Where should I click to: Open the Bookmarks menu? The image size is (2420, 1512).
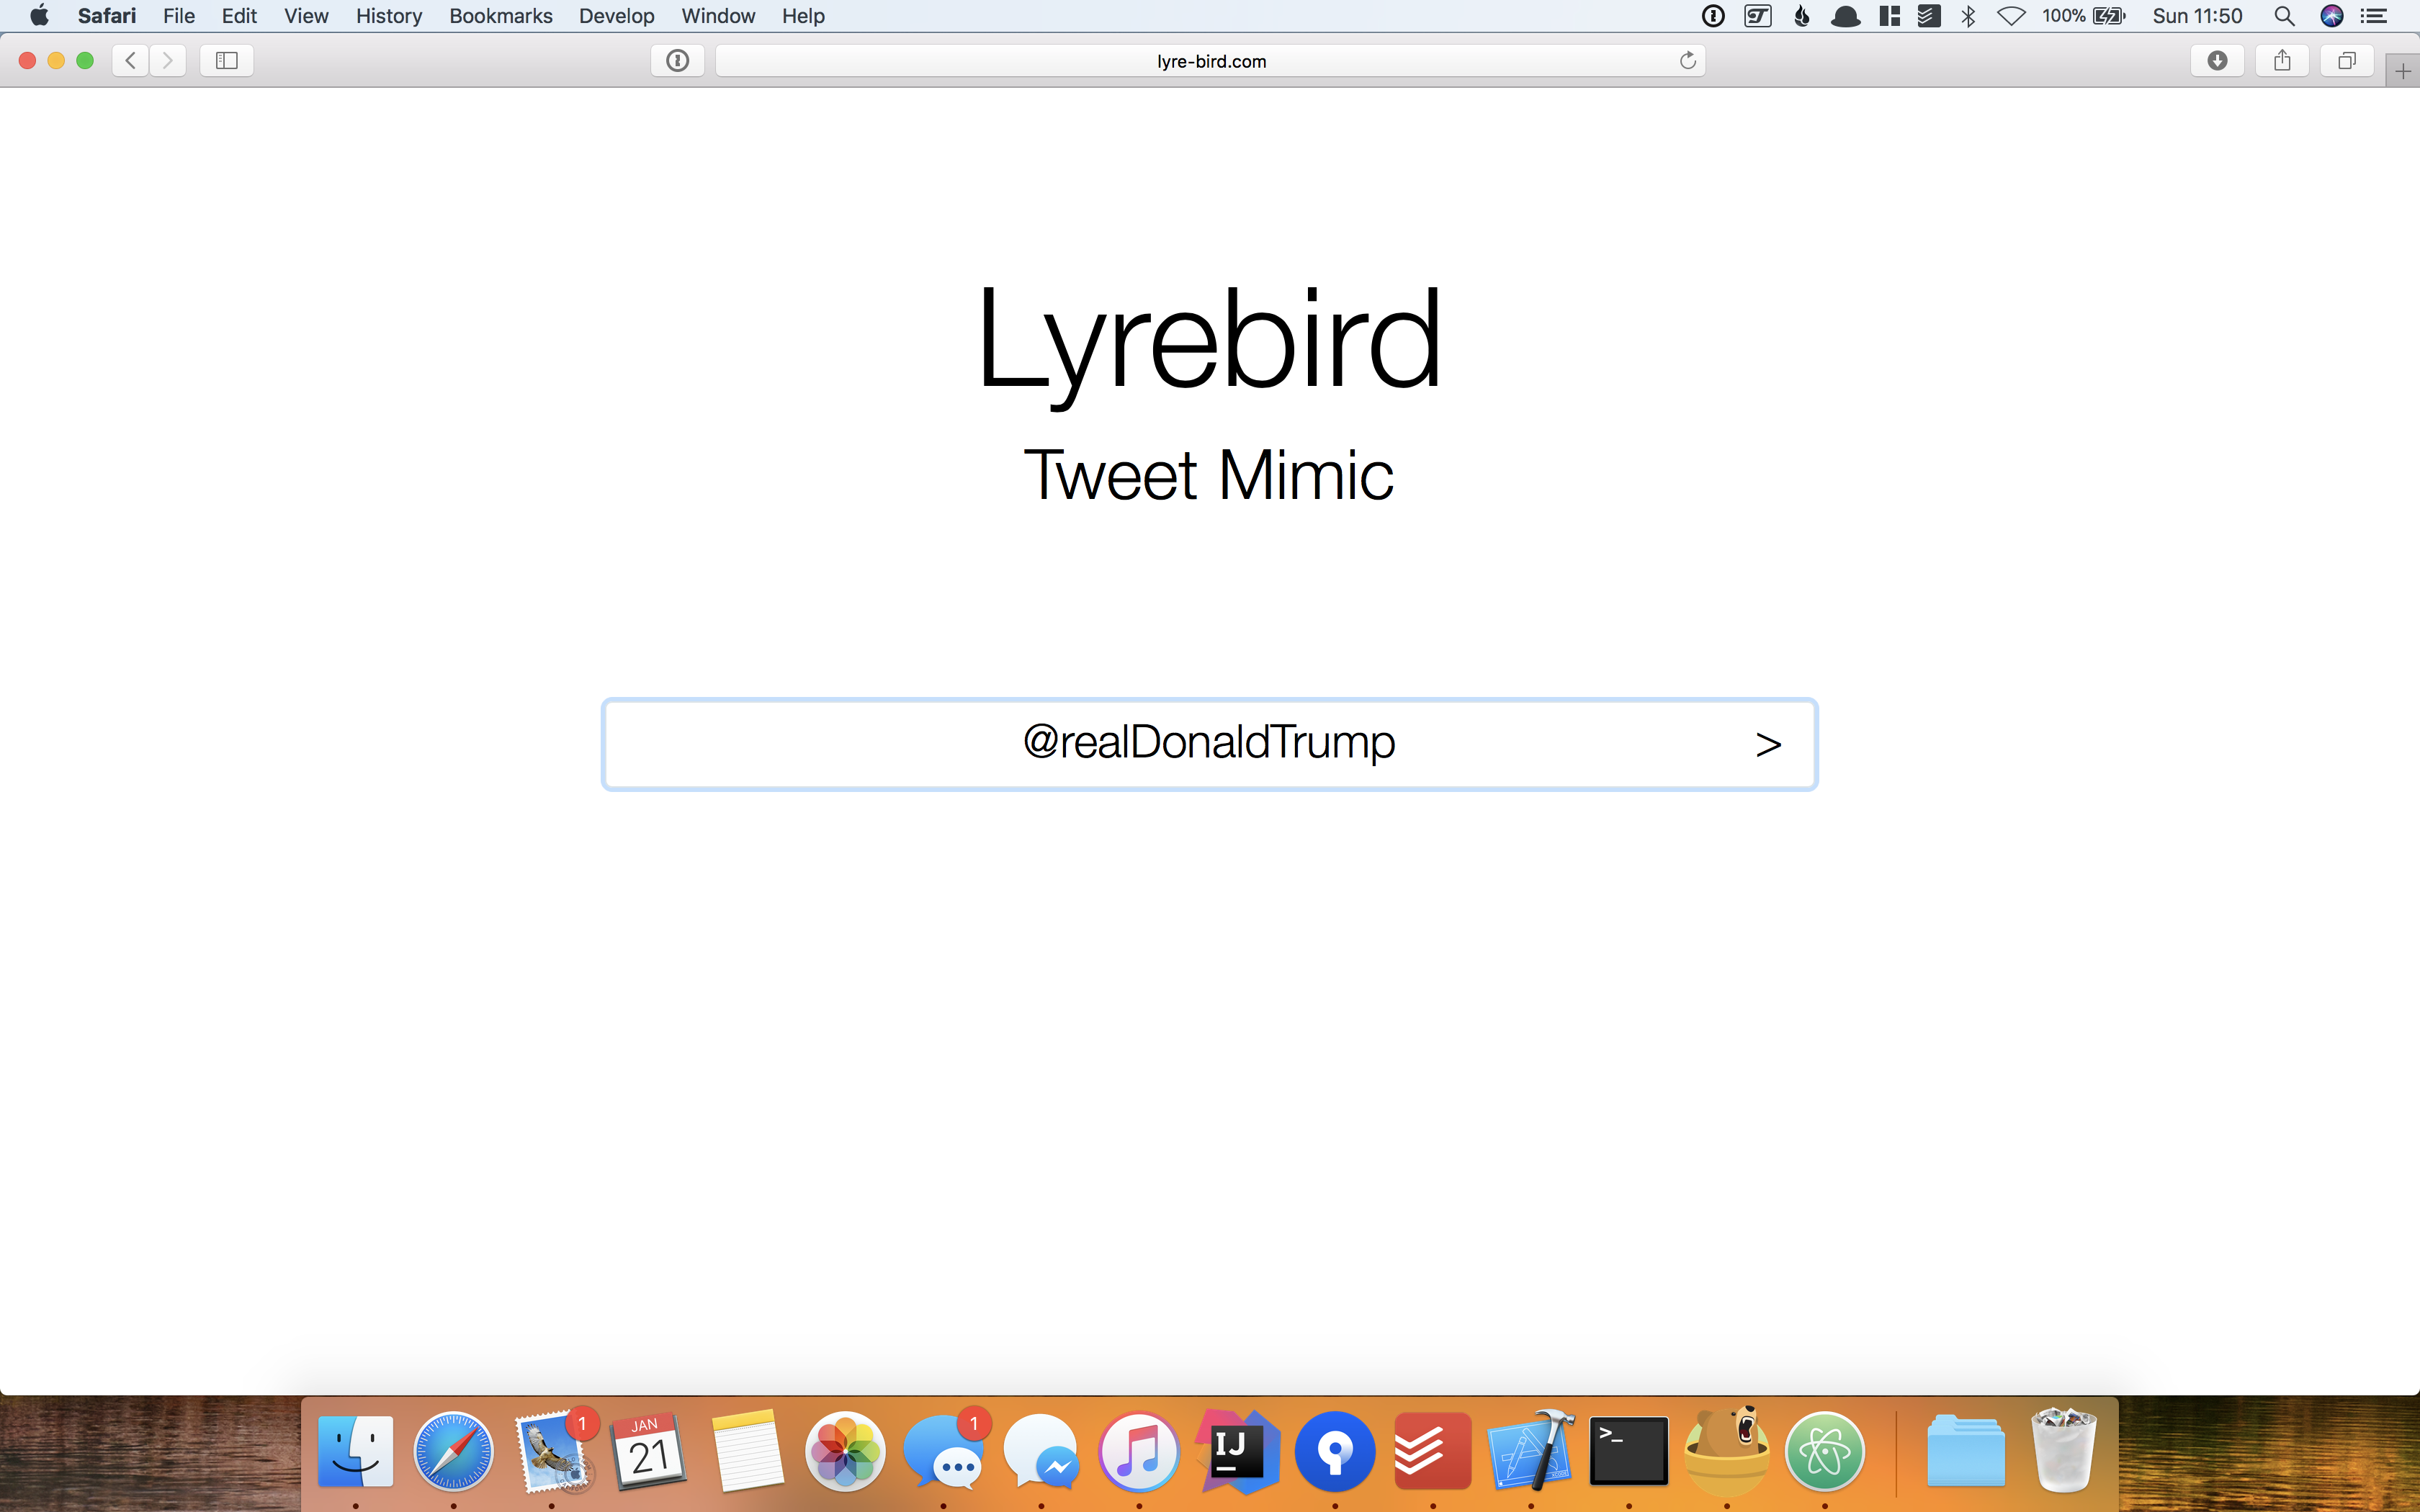(500, 16)
